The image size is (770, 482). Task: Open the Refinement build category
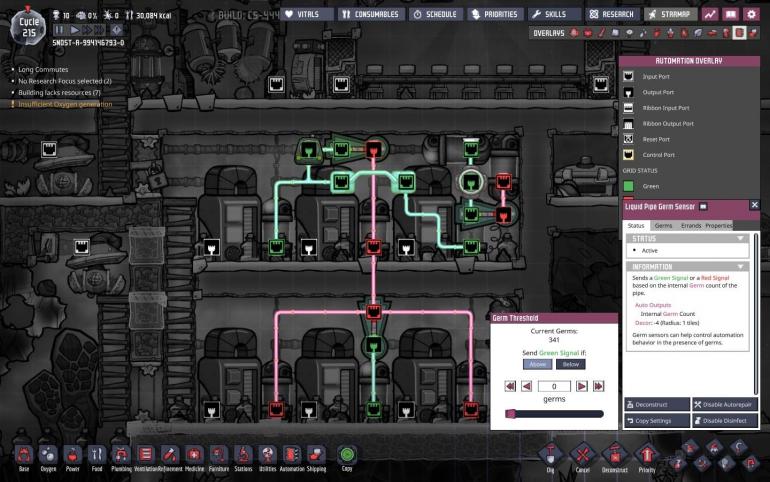(170, 456)
